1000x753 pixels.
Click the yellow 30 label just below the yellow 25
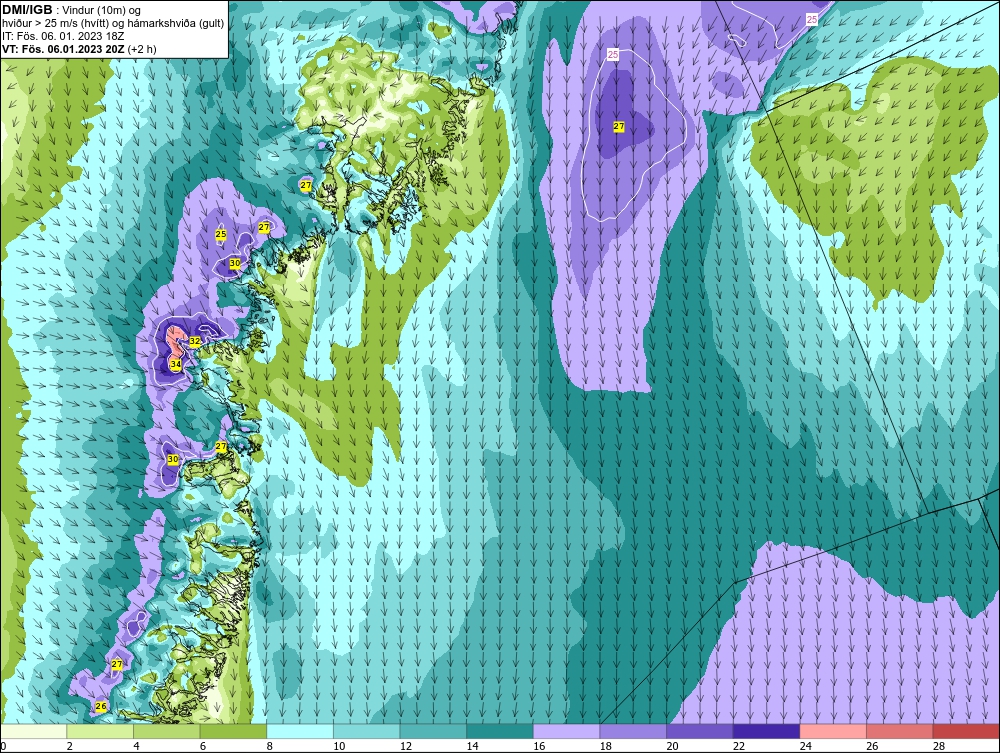[x=235, y=263]
